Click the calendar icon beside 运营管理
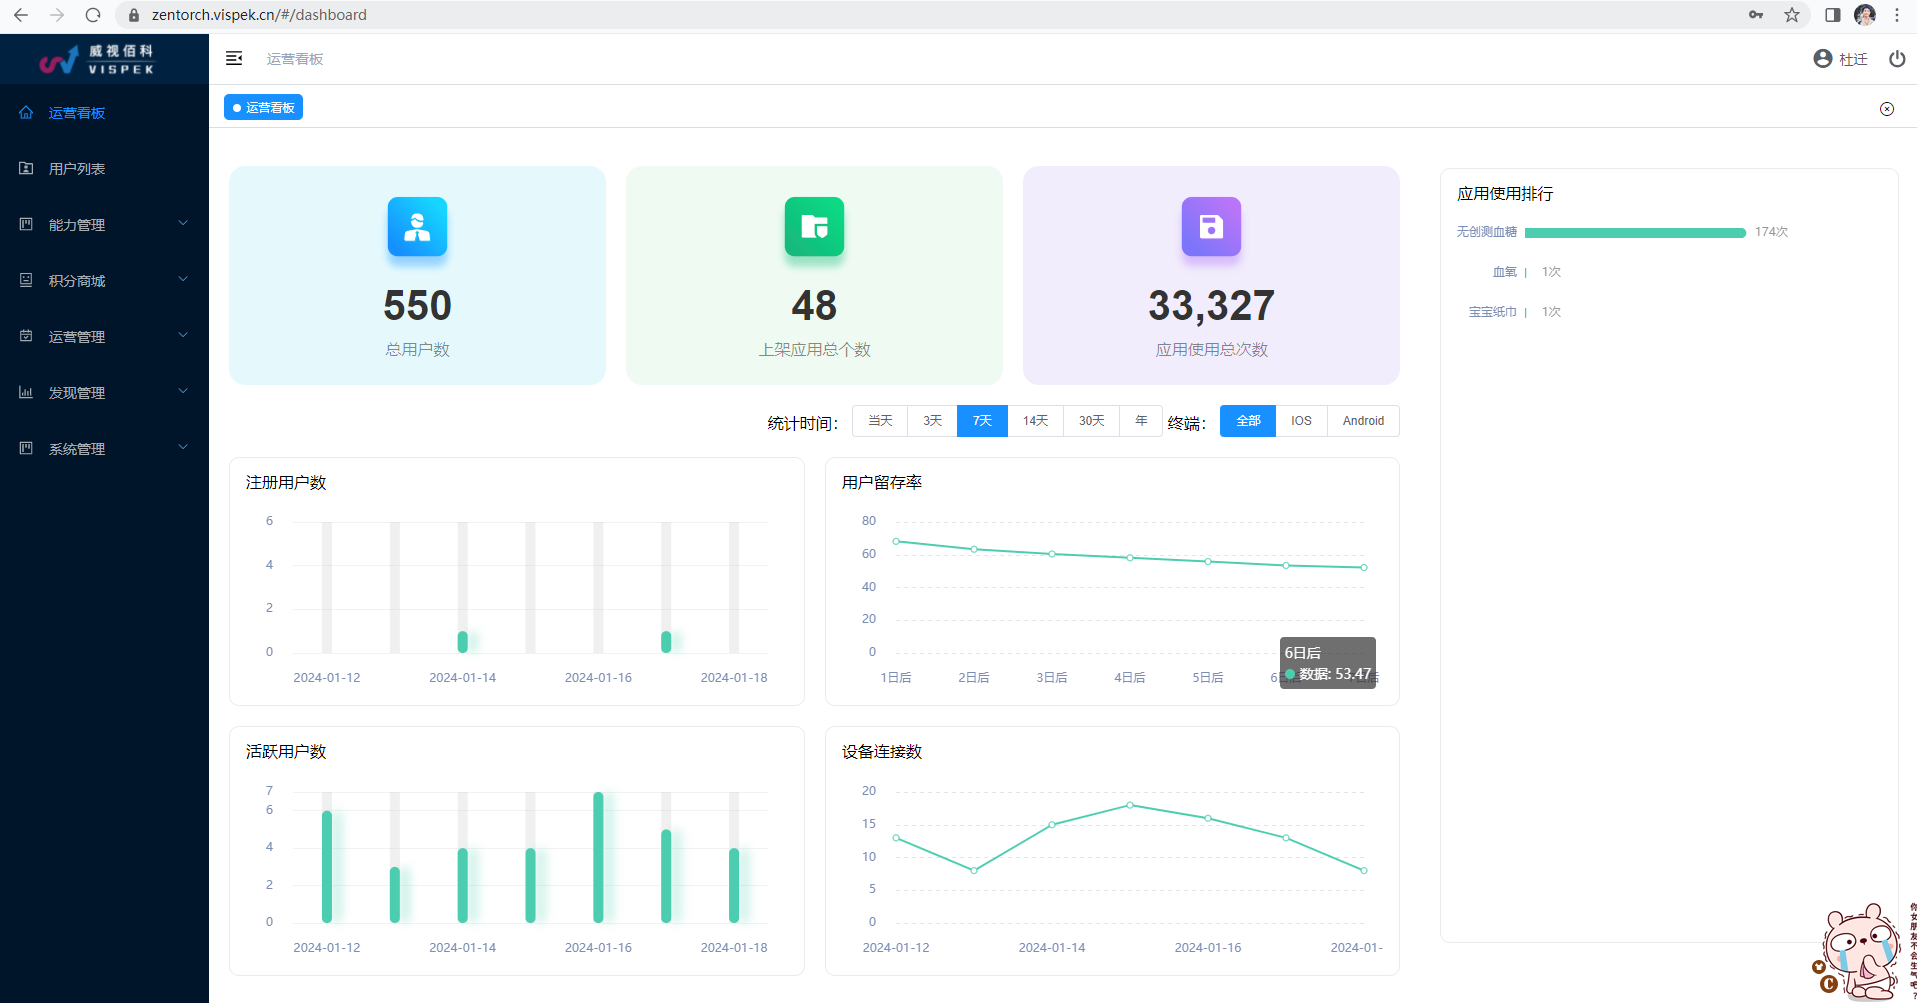The height and width of the screenshot is (1003, 1917). tap(26, 336)
